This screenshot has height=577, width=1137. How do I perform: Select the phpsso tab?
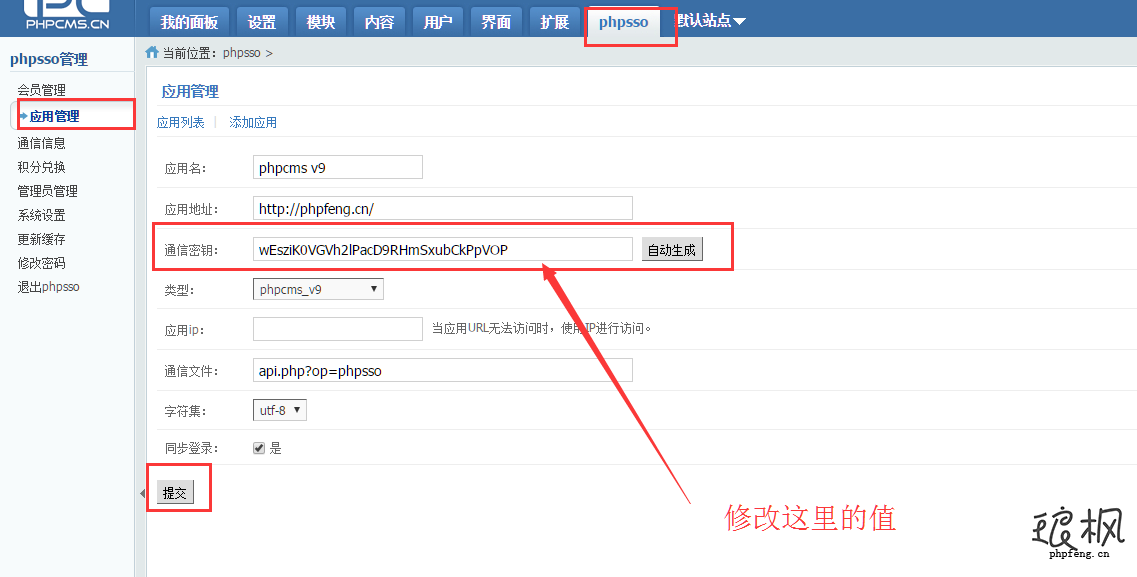(x=624, y=22)
